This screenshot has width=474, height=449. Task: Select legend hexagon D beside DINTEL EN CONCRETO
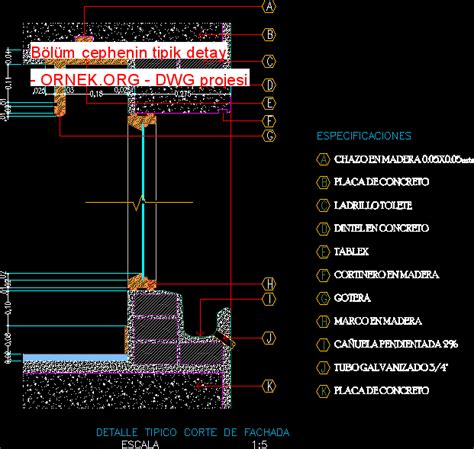(323, 229)
